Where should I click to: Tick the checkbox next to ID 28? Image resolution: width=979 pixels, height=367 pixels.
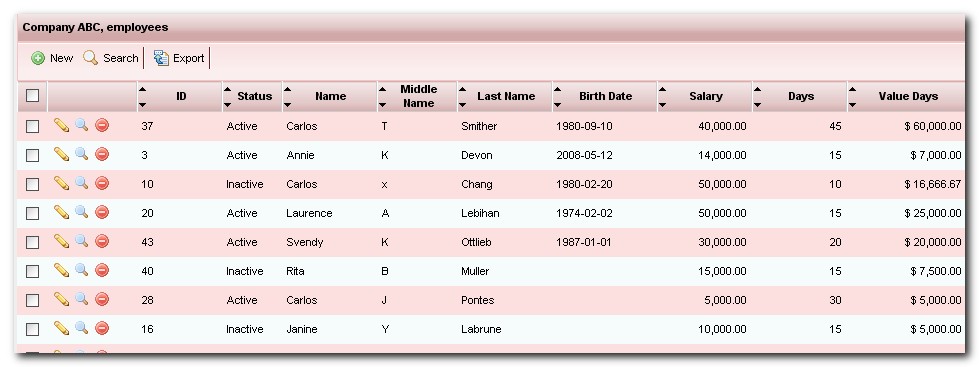click(x=32, y=300)
